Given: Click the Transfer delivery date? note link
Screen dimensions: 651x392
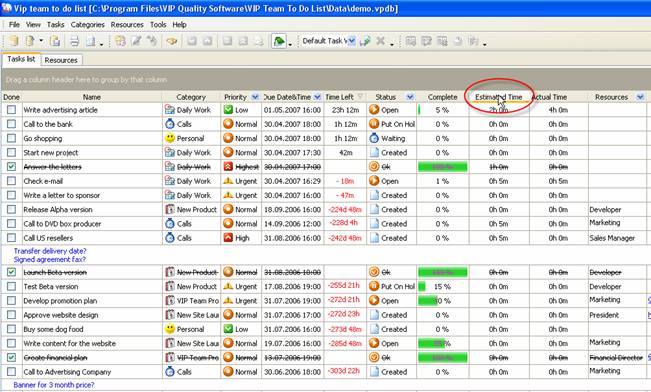Looking at the screenshot, I should [x=50, y=251].
